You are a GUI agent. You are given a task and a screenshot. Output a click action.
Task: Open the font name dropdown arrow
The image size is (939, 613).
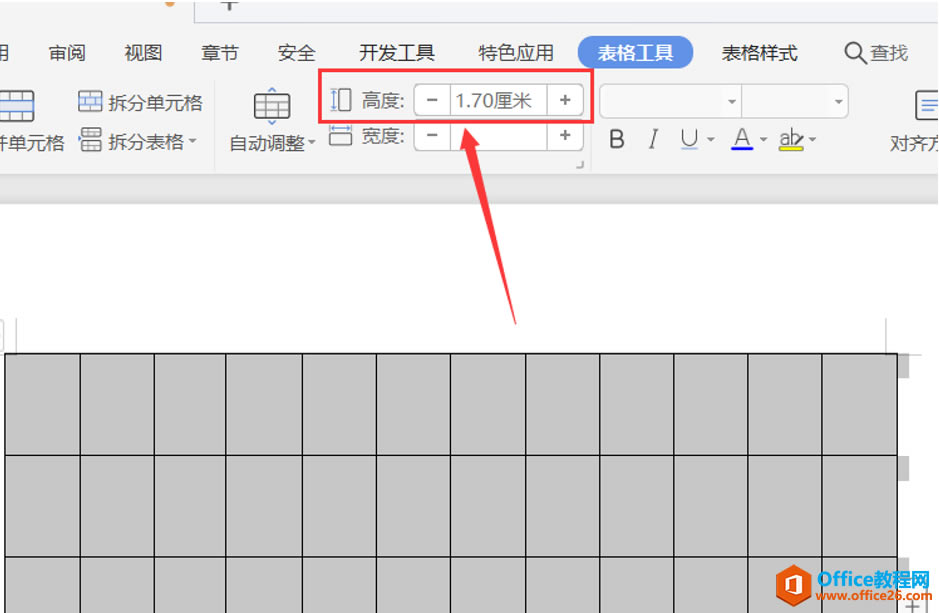click(732, 102)
